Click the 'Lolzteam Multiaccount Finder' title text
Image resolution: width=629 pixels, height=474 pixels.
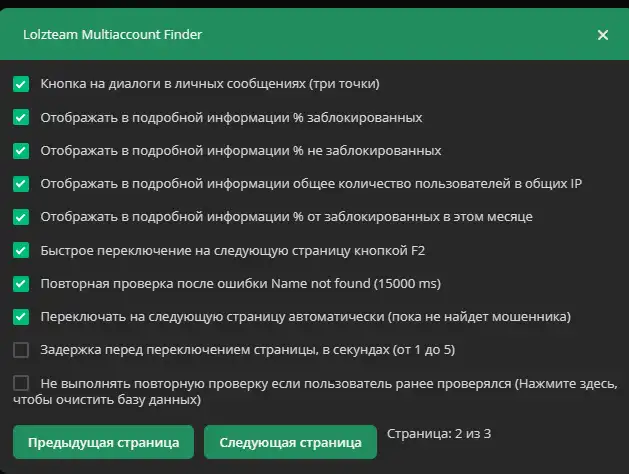tap(111, 35)
